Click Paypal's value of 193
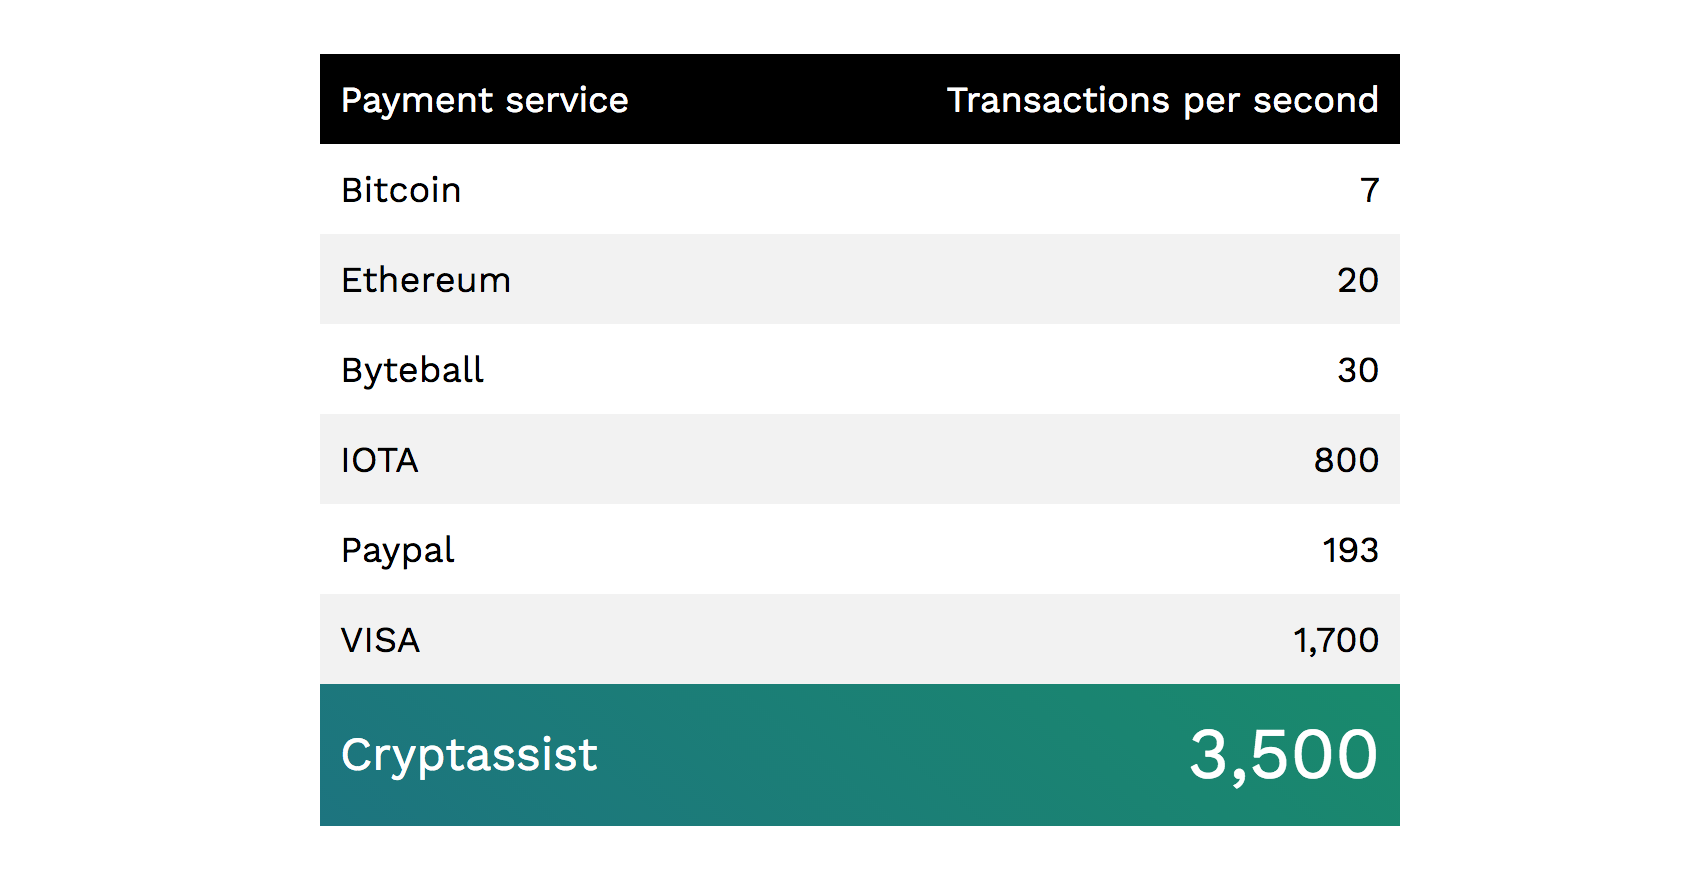The height and width of the screenshot is (874, 1688). pos(1350,550)
